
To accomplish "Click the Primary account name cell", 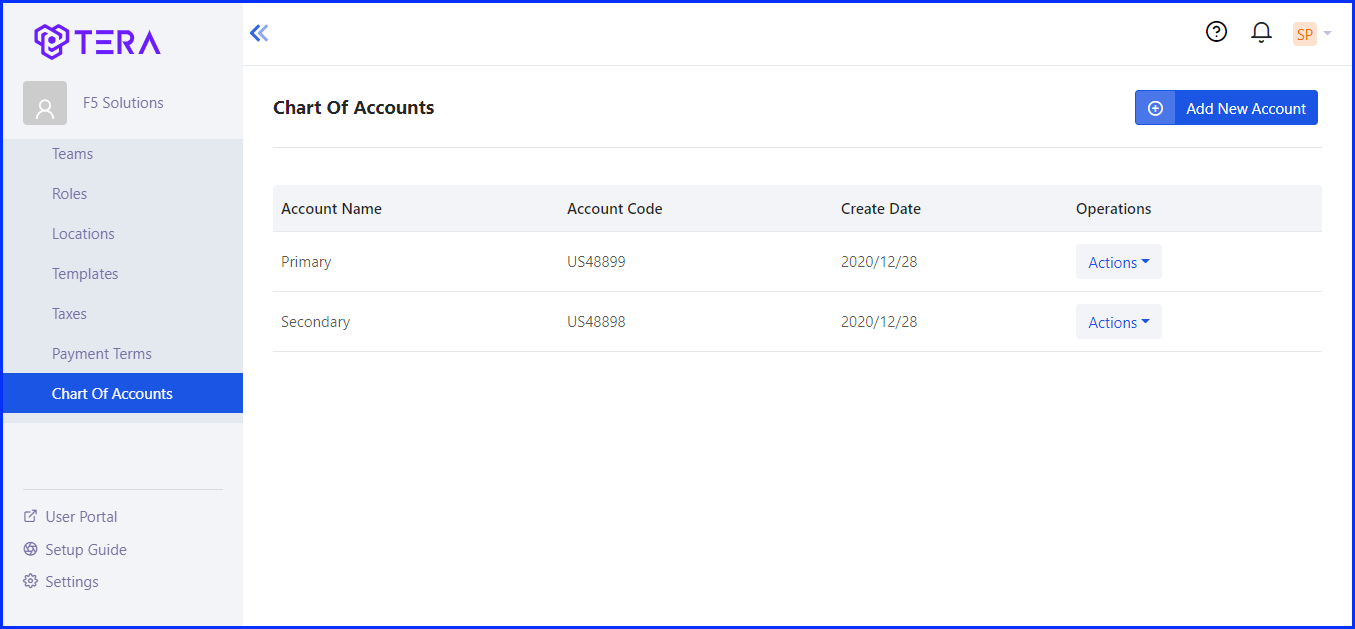I will [306, 262].
